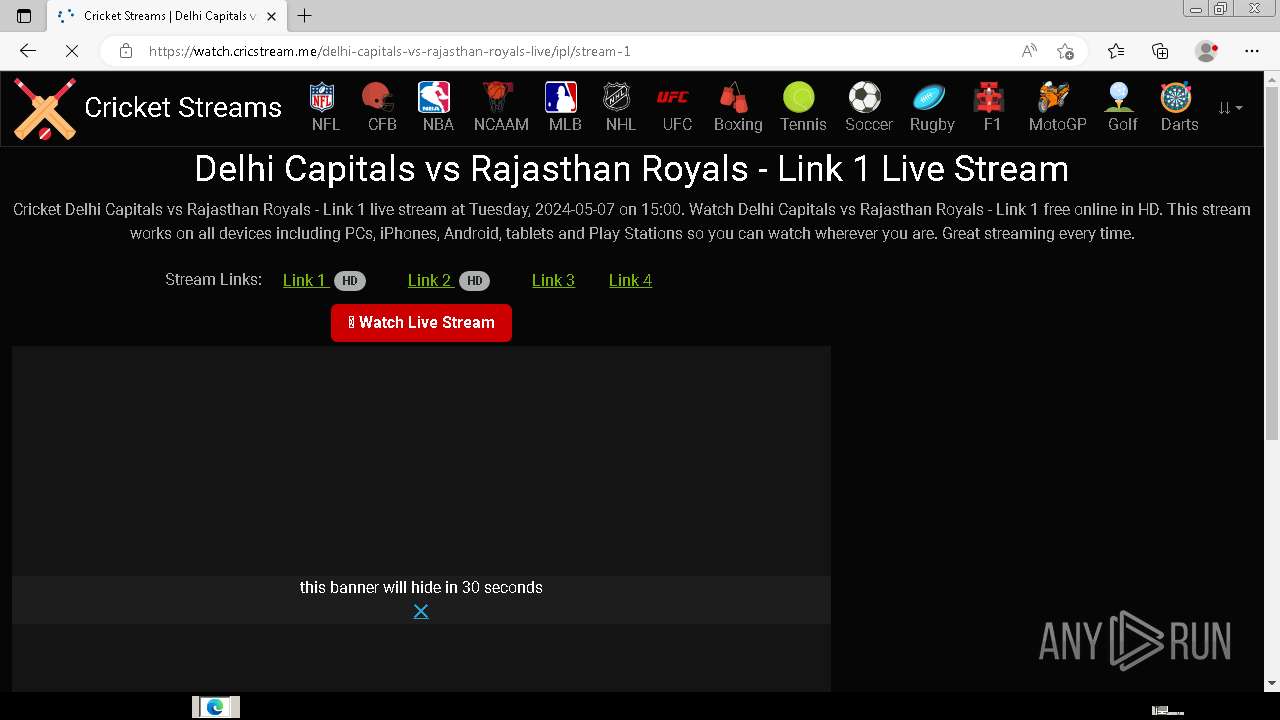Switch to stream Link 1

point(304,280)
